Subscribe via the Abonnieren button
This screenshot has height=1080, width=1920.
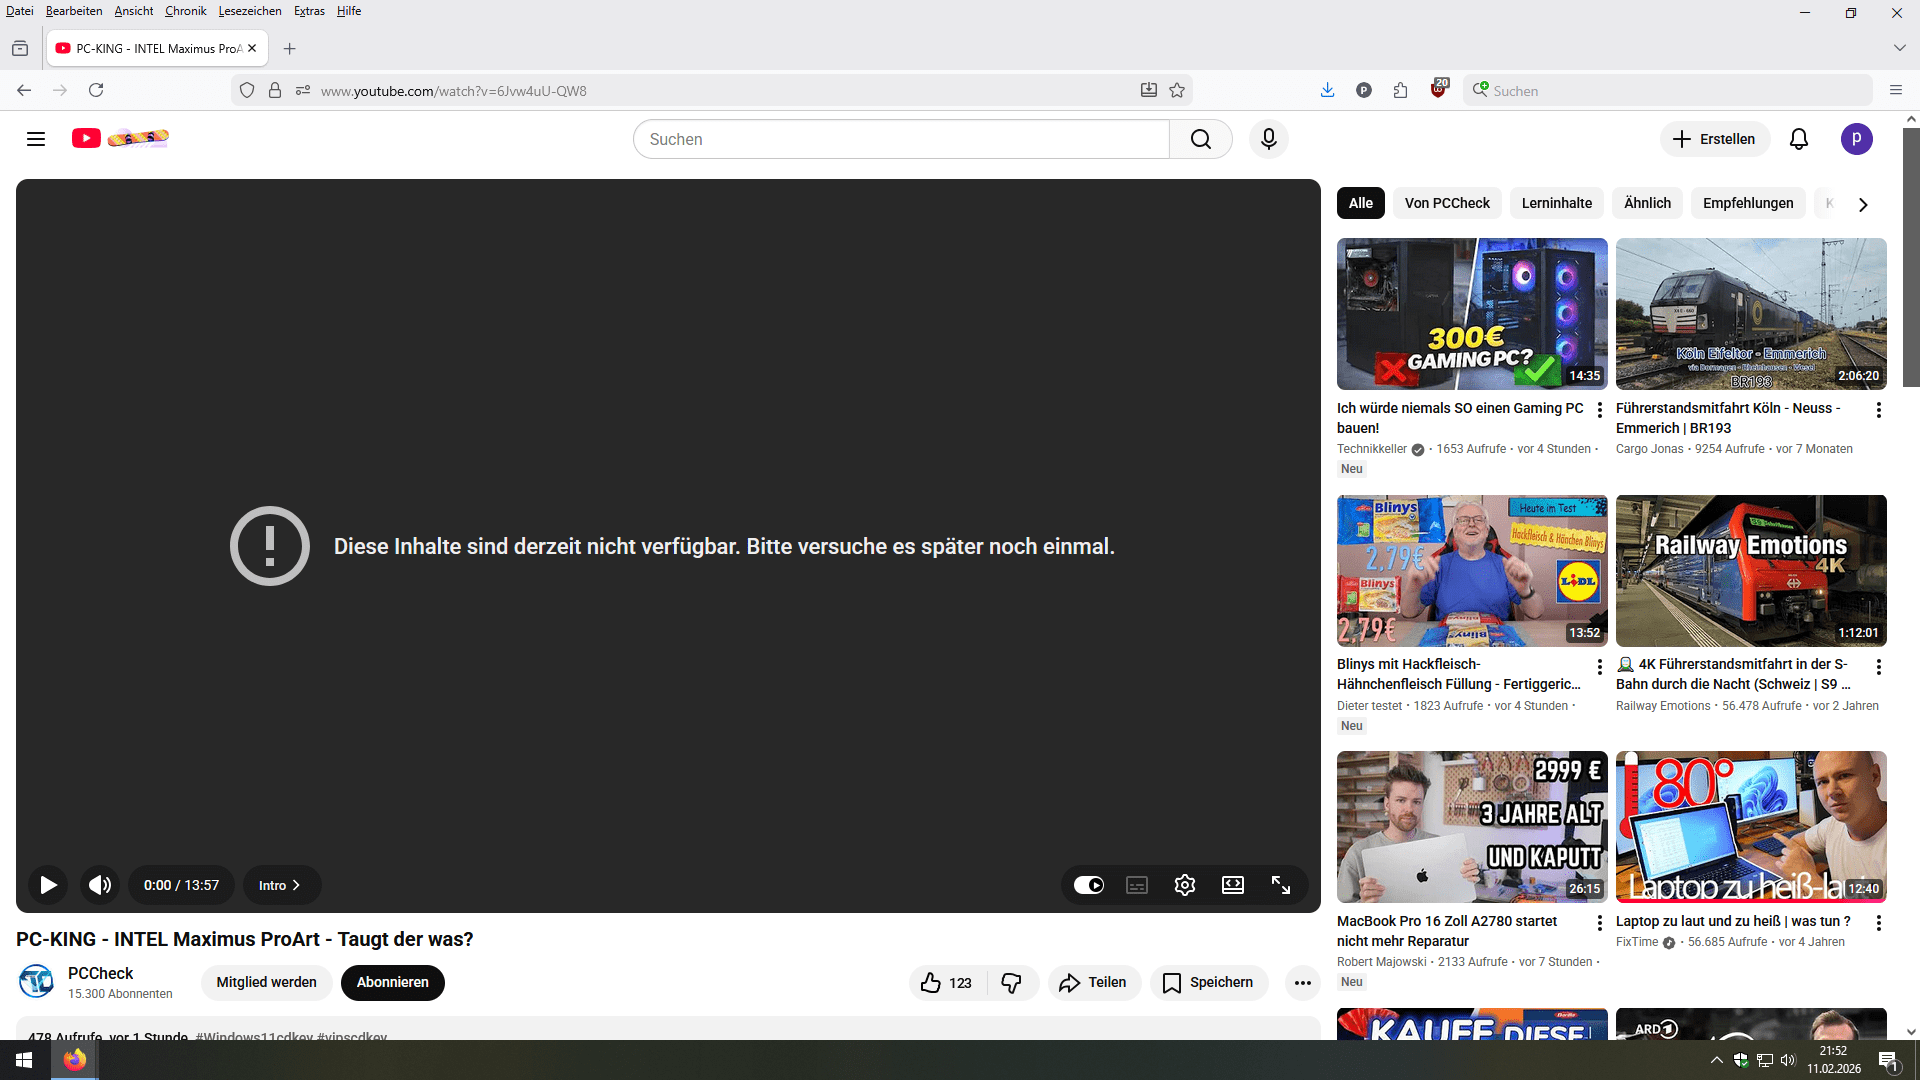392,983
